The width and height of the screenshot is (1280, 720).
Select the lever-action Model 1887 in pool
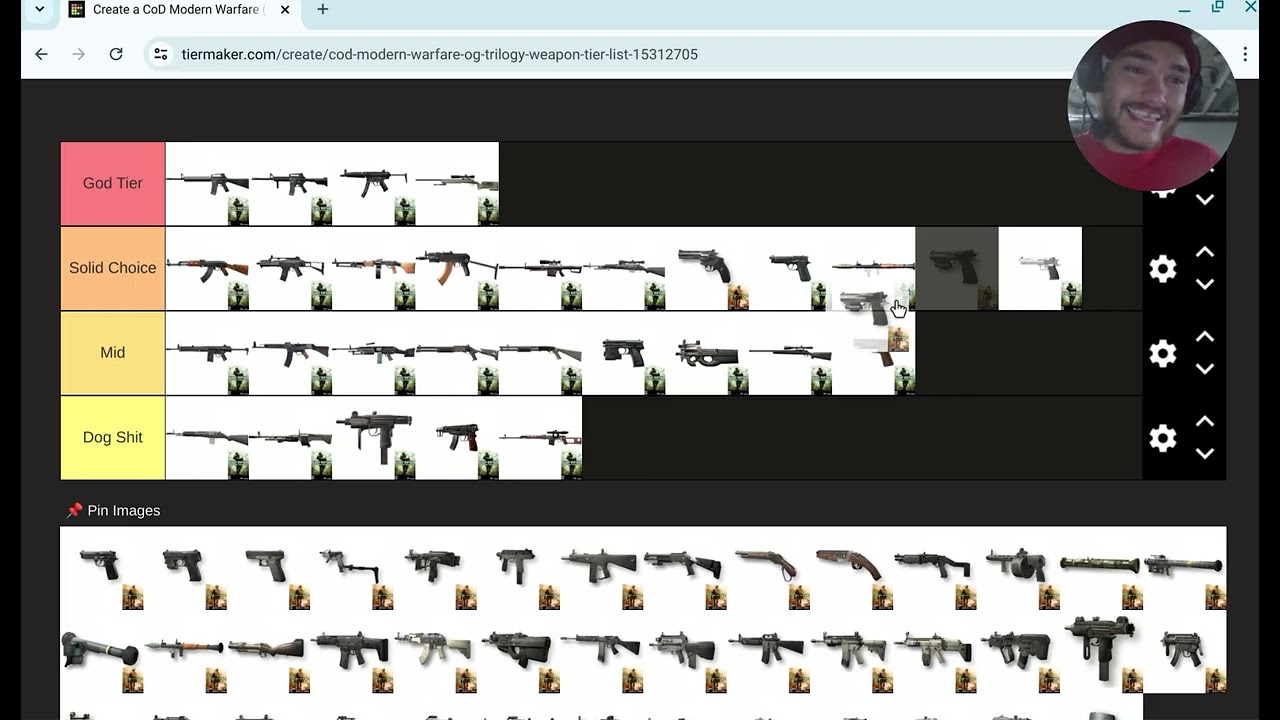pos(768,568)
